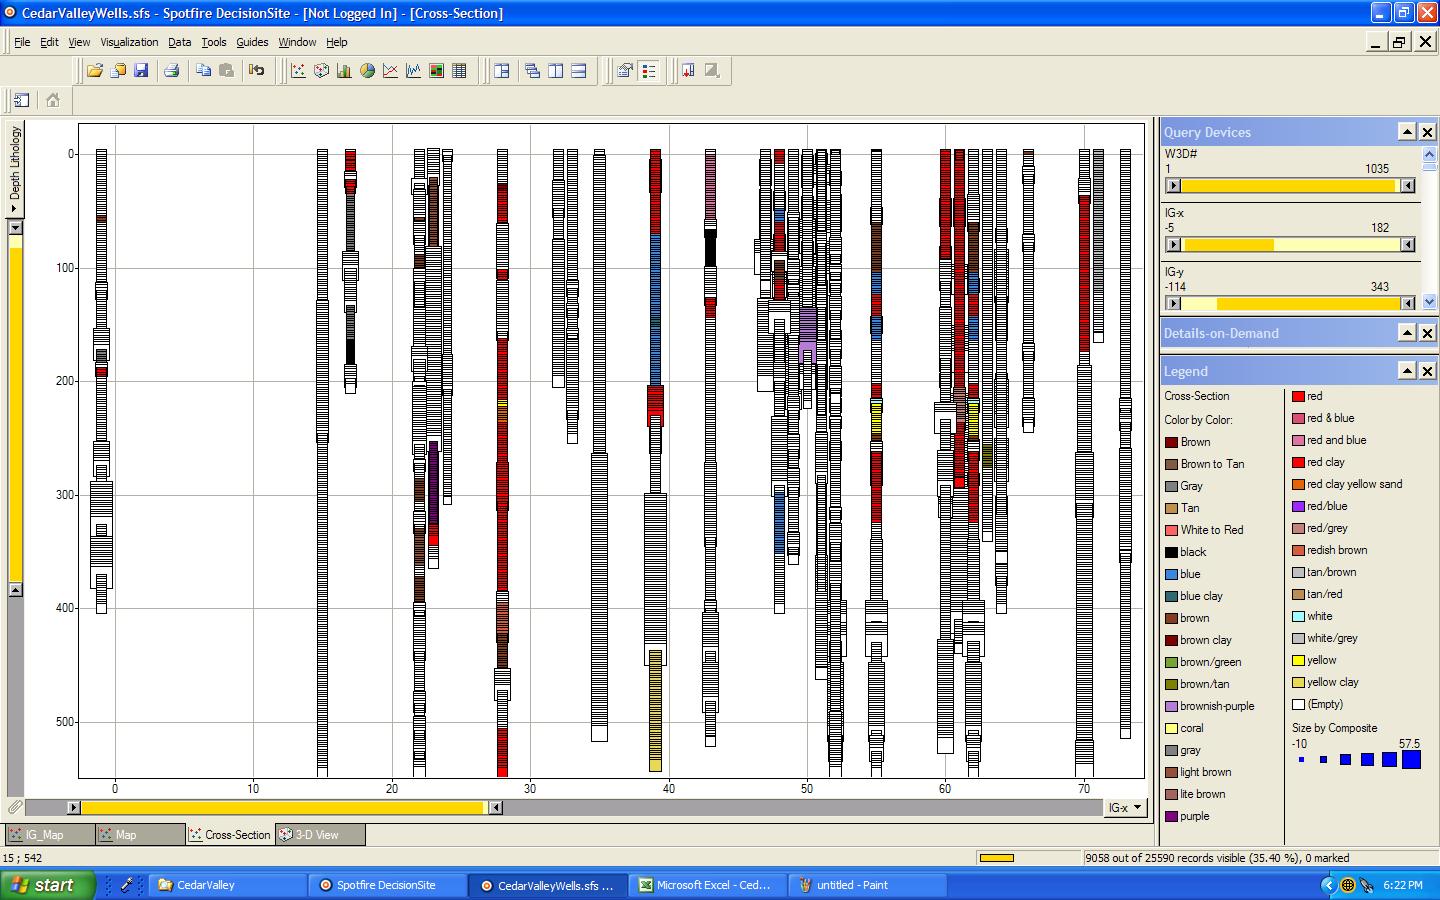The image size is (1440, 900).
Task: Click the Copy toolbar icon
Action: click(203, 71)
